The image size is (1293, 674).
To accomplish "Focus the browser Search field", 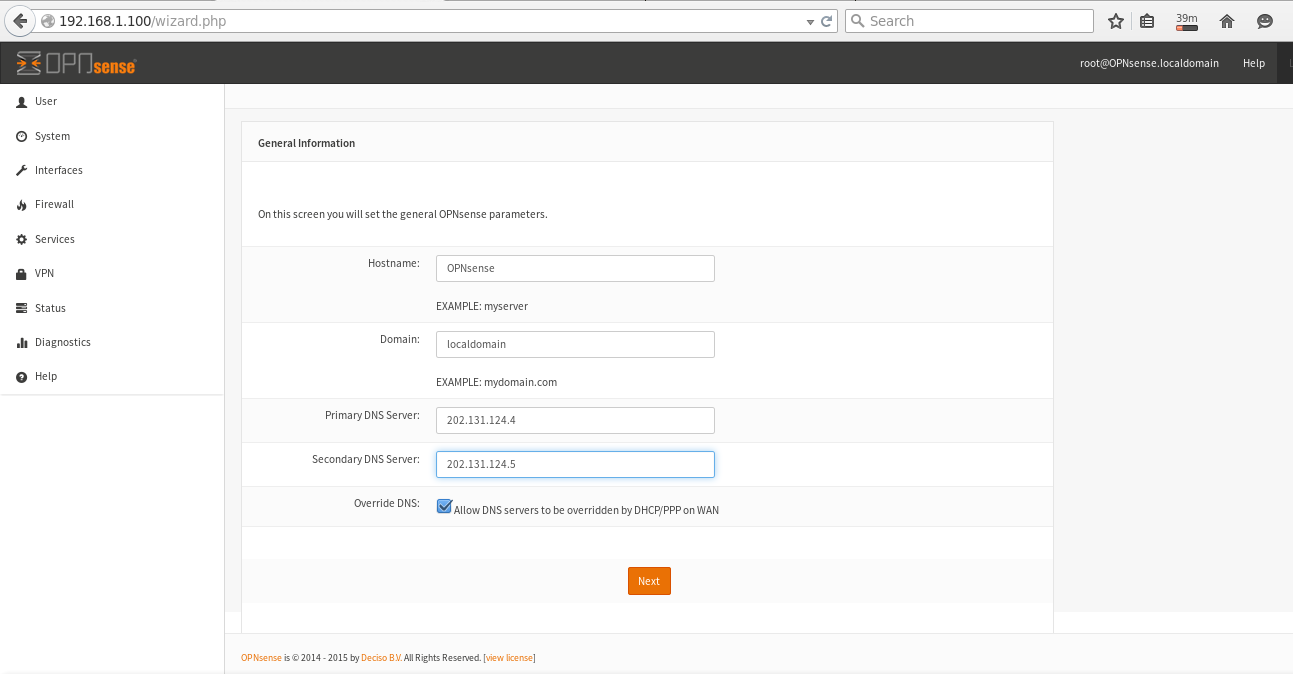I will pyautogui.click(x=969, y=21).
